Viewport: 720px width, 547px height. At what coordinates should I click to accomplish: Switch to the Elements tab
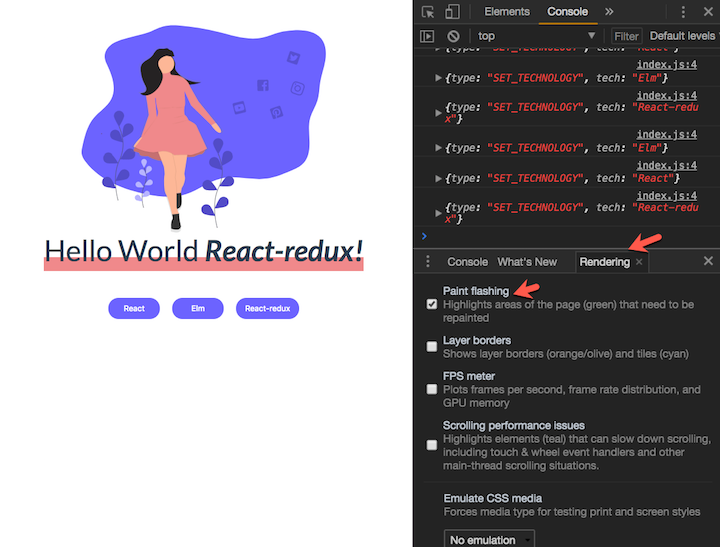click(507, 12)
